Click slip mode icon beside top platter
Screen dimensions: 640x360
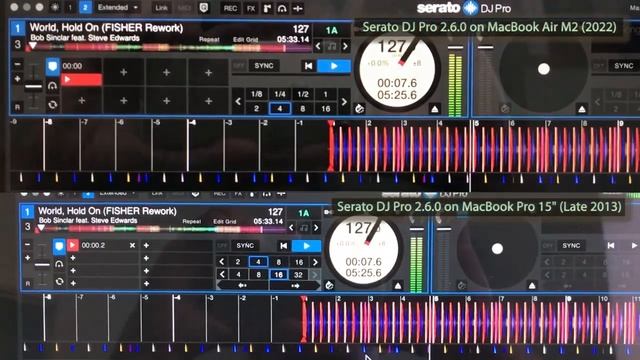pos(360,109)
